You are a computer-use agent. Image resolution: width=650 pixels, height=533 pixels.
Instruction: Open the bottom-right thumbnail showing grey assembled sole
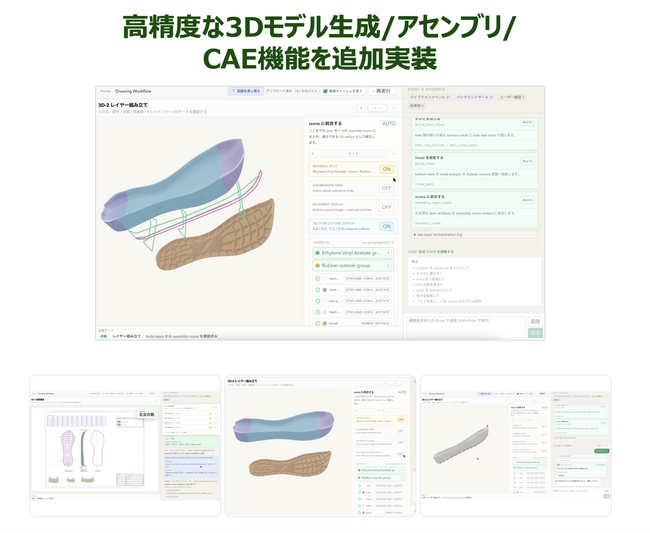515,446
